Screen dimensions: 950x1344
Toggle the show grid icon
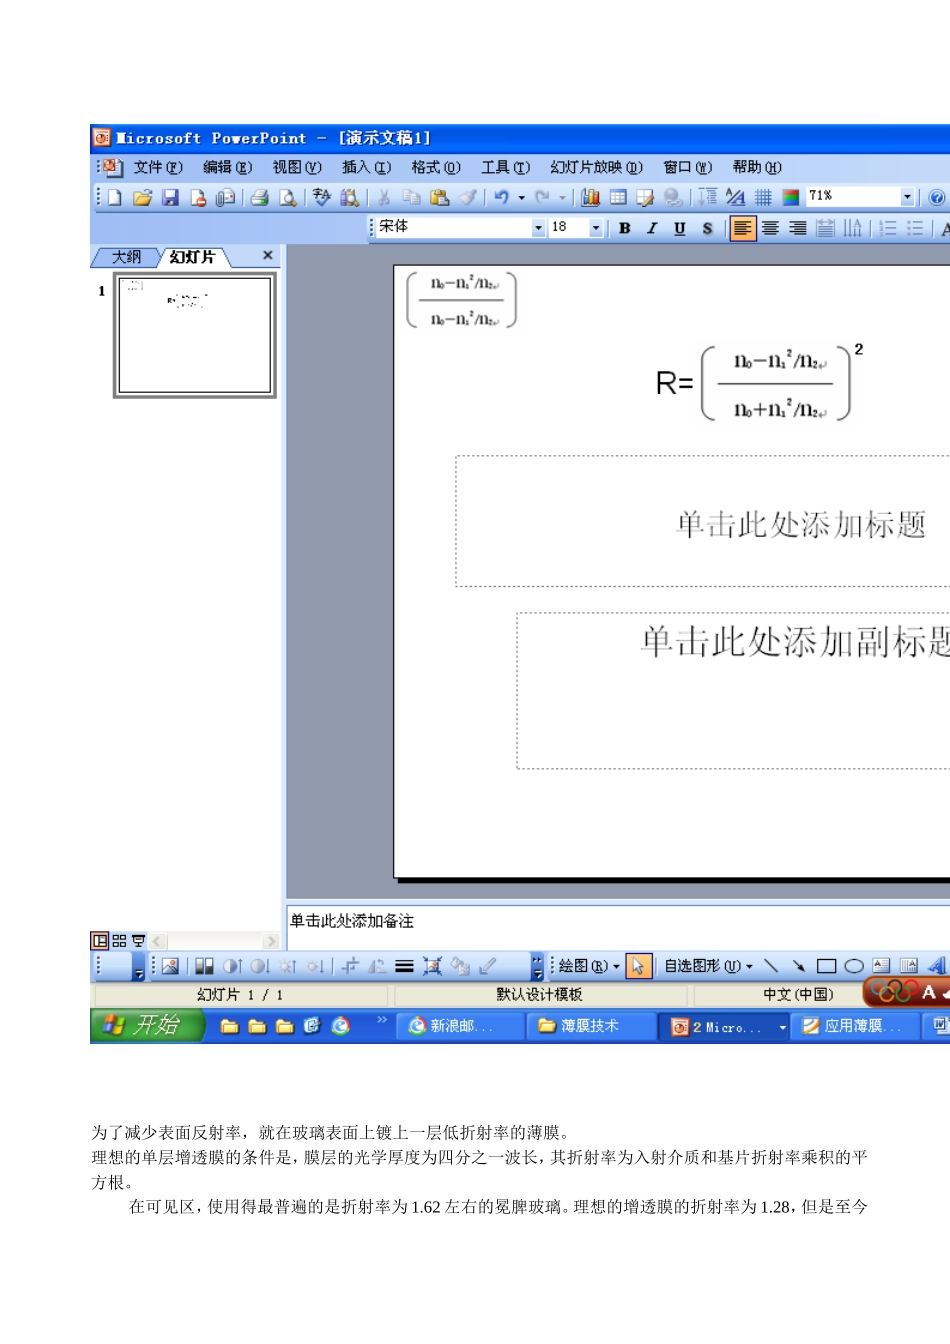click(763, 198)
